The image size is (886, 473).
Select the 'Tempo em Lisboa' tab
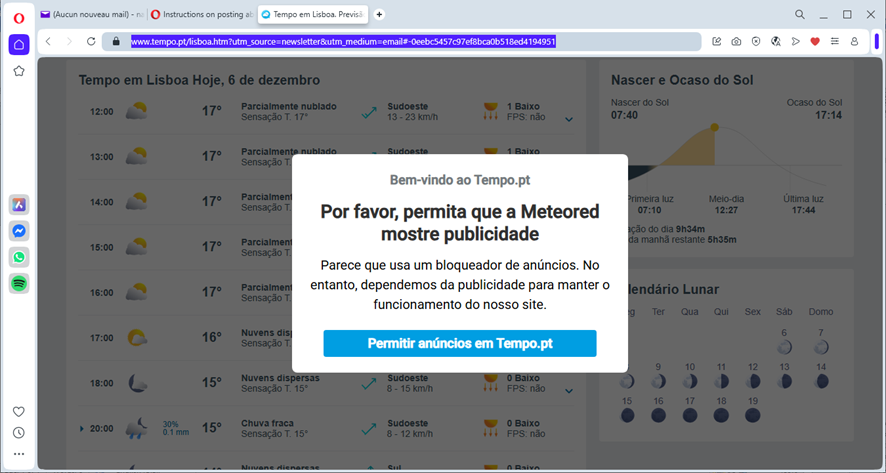coord(313,15)
